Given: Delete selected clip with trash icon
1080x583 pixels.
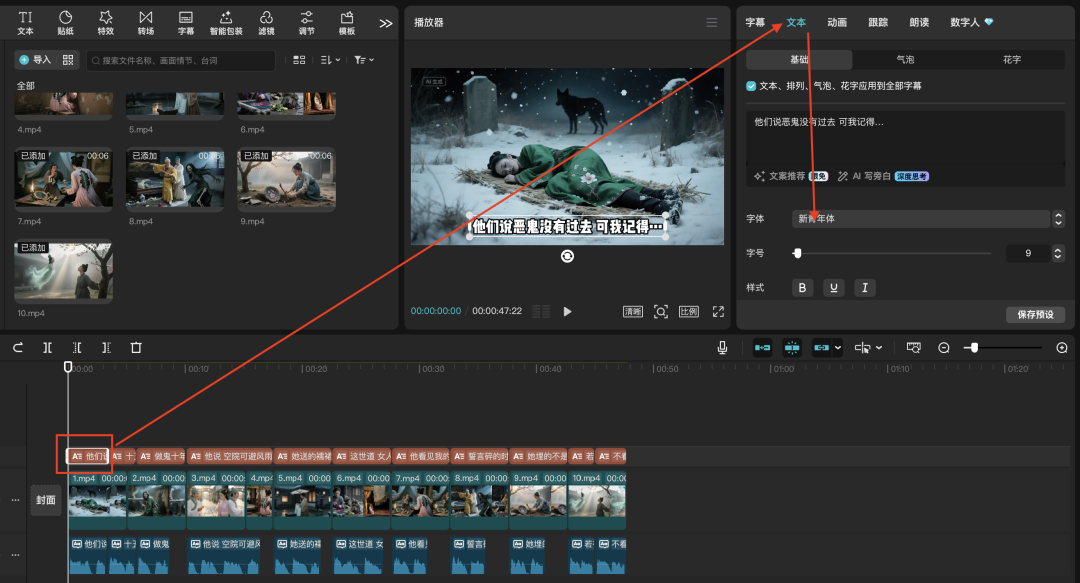Looking at the screenshot, I should point(136,348).
